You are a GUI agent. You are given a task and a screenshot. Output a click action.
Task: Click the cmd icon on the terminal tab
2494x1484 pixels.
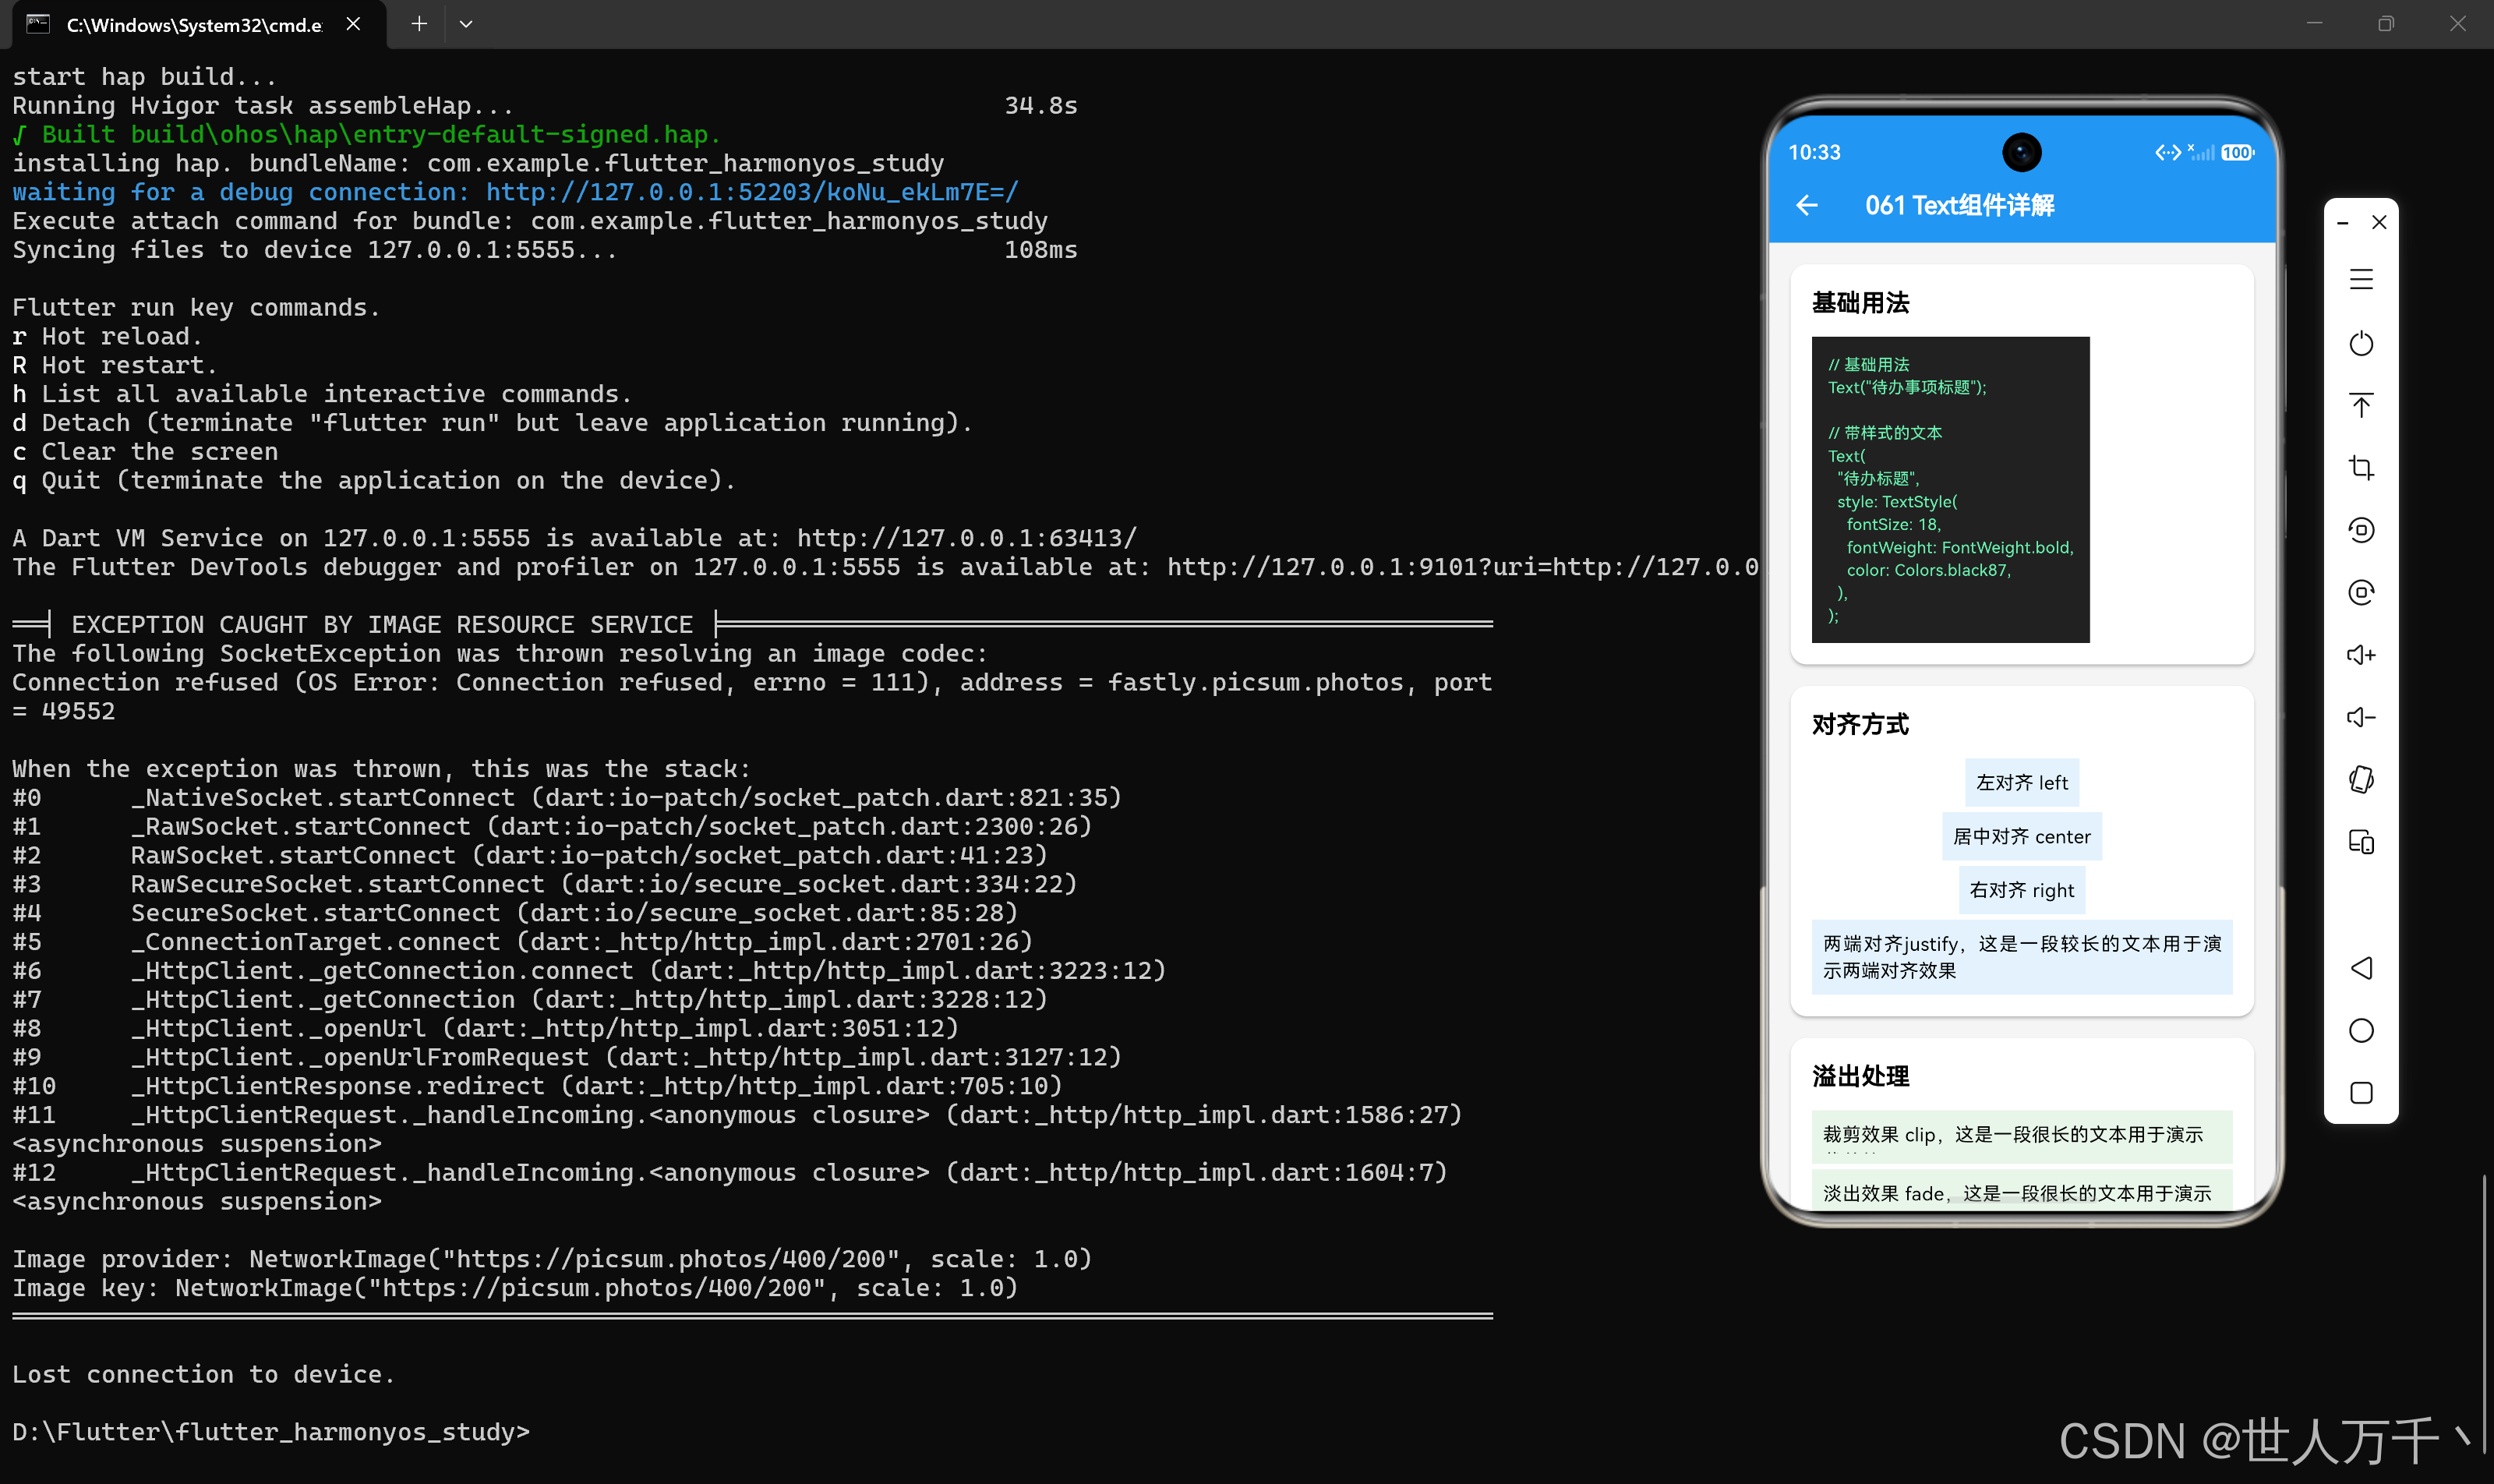pyautogui.click(x=38, y=24)
